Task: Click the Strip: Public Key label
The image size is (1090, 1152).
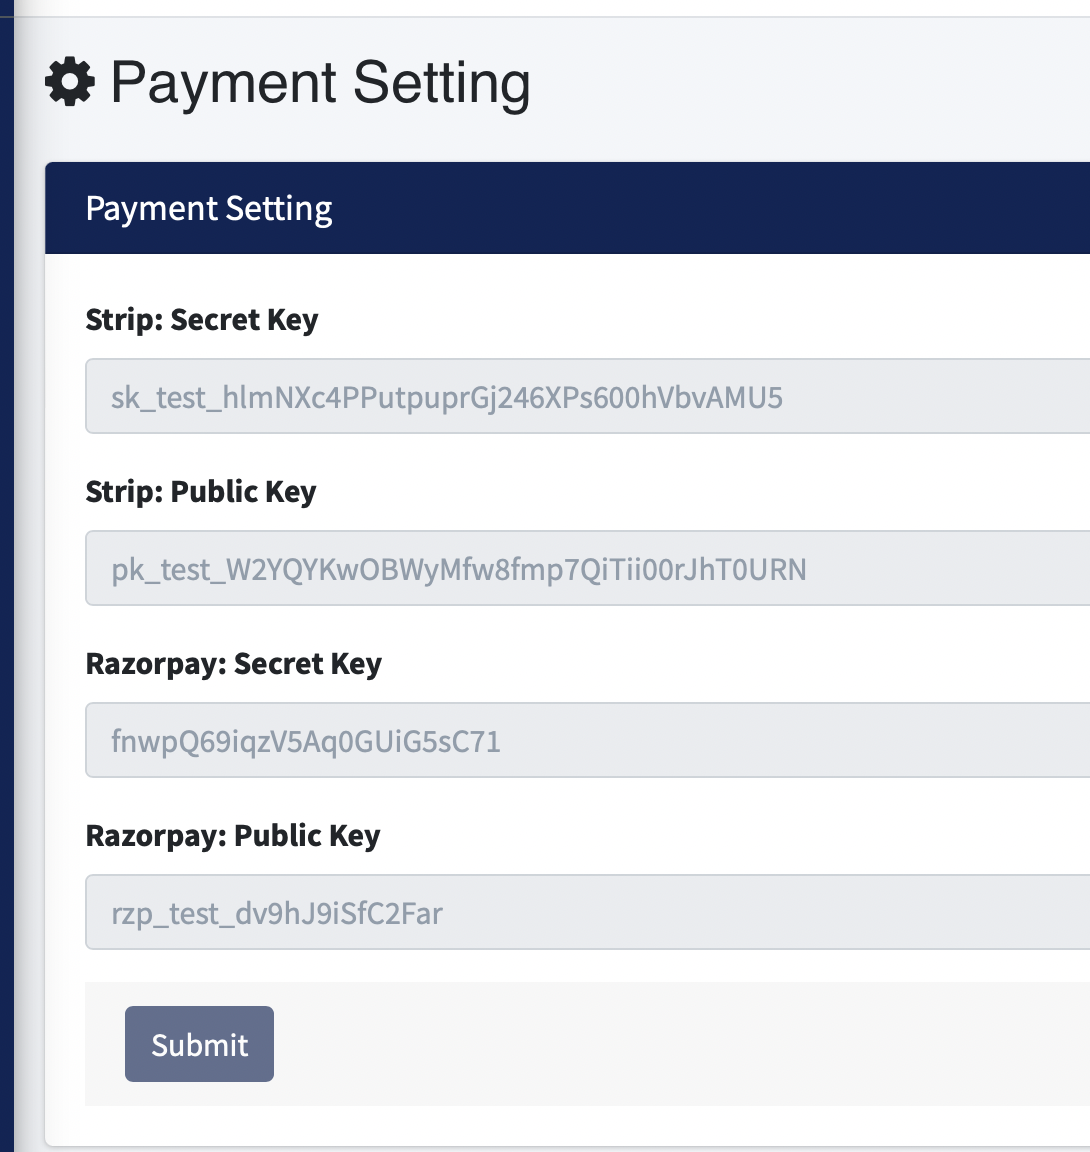Action: 201,492
